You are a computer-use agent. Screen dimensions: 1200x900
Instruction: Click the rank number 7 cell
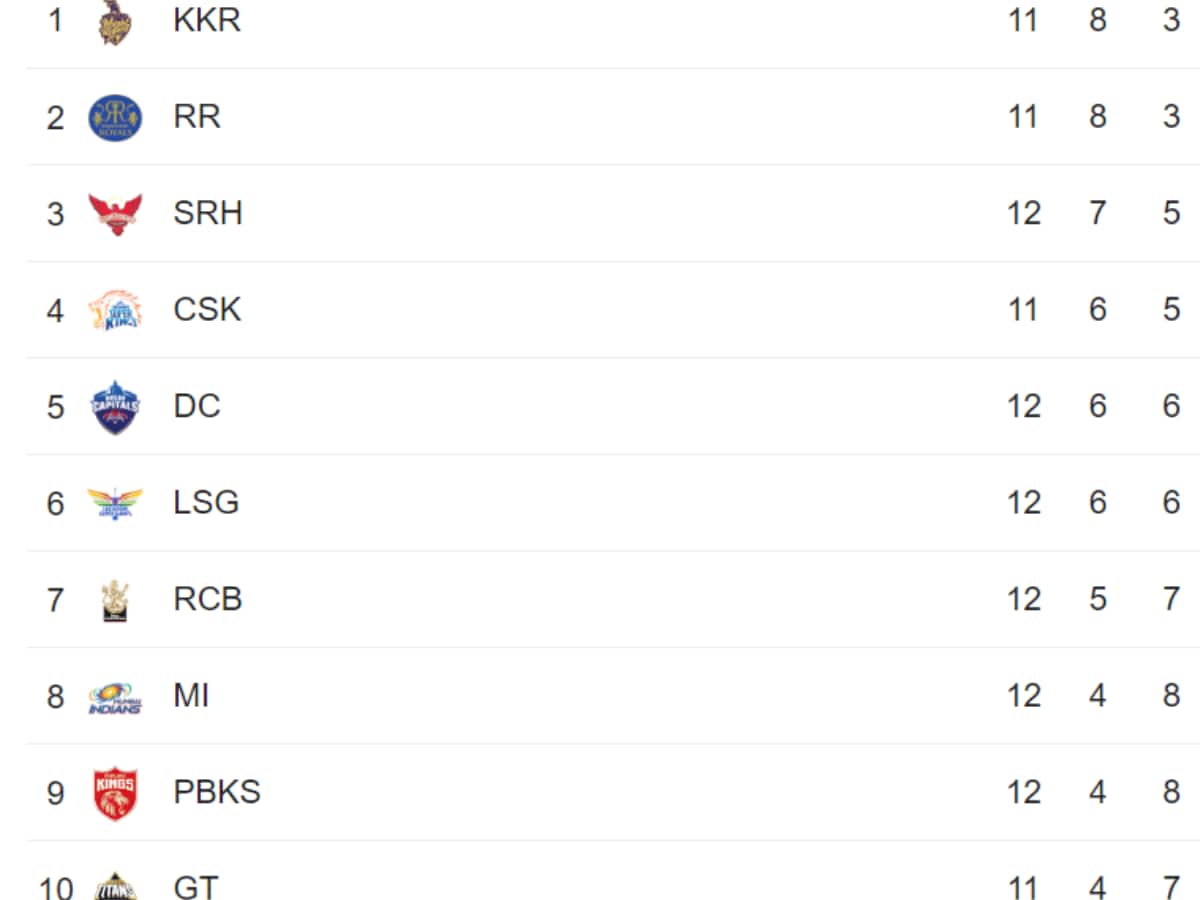point(55,600)
